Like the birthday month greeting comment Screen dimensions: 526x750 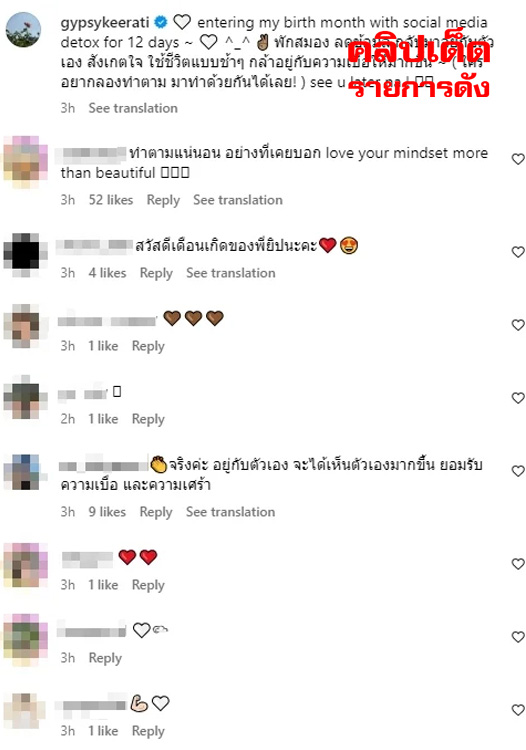[518, 252]
